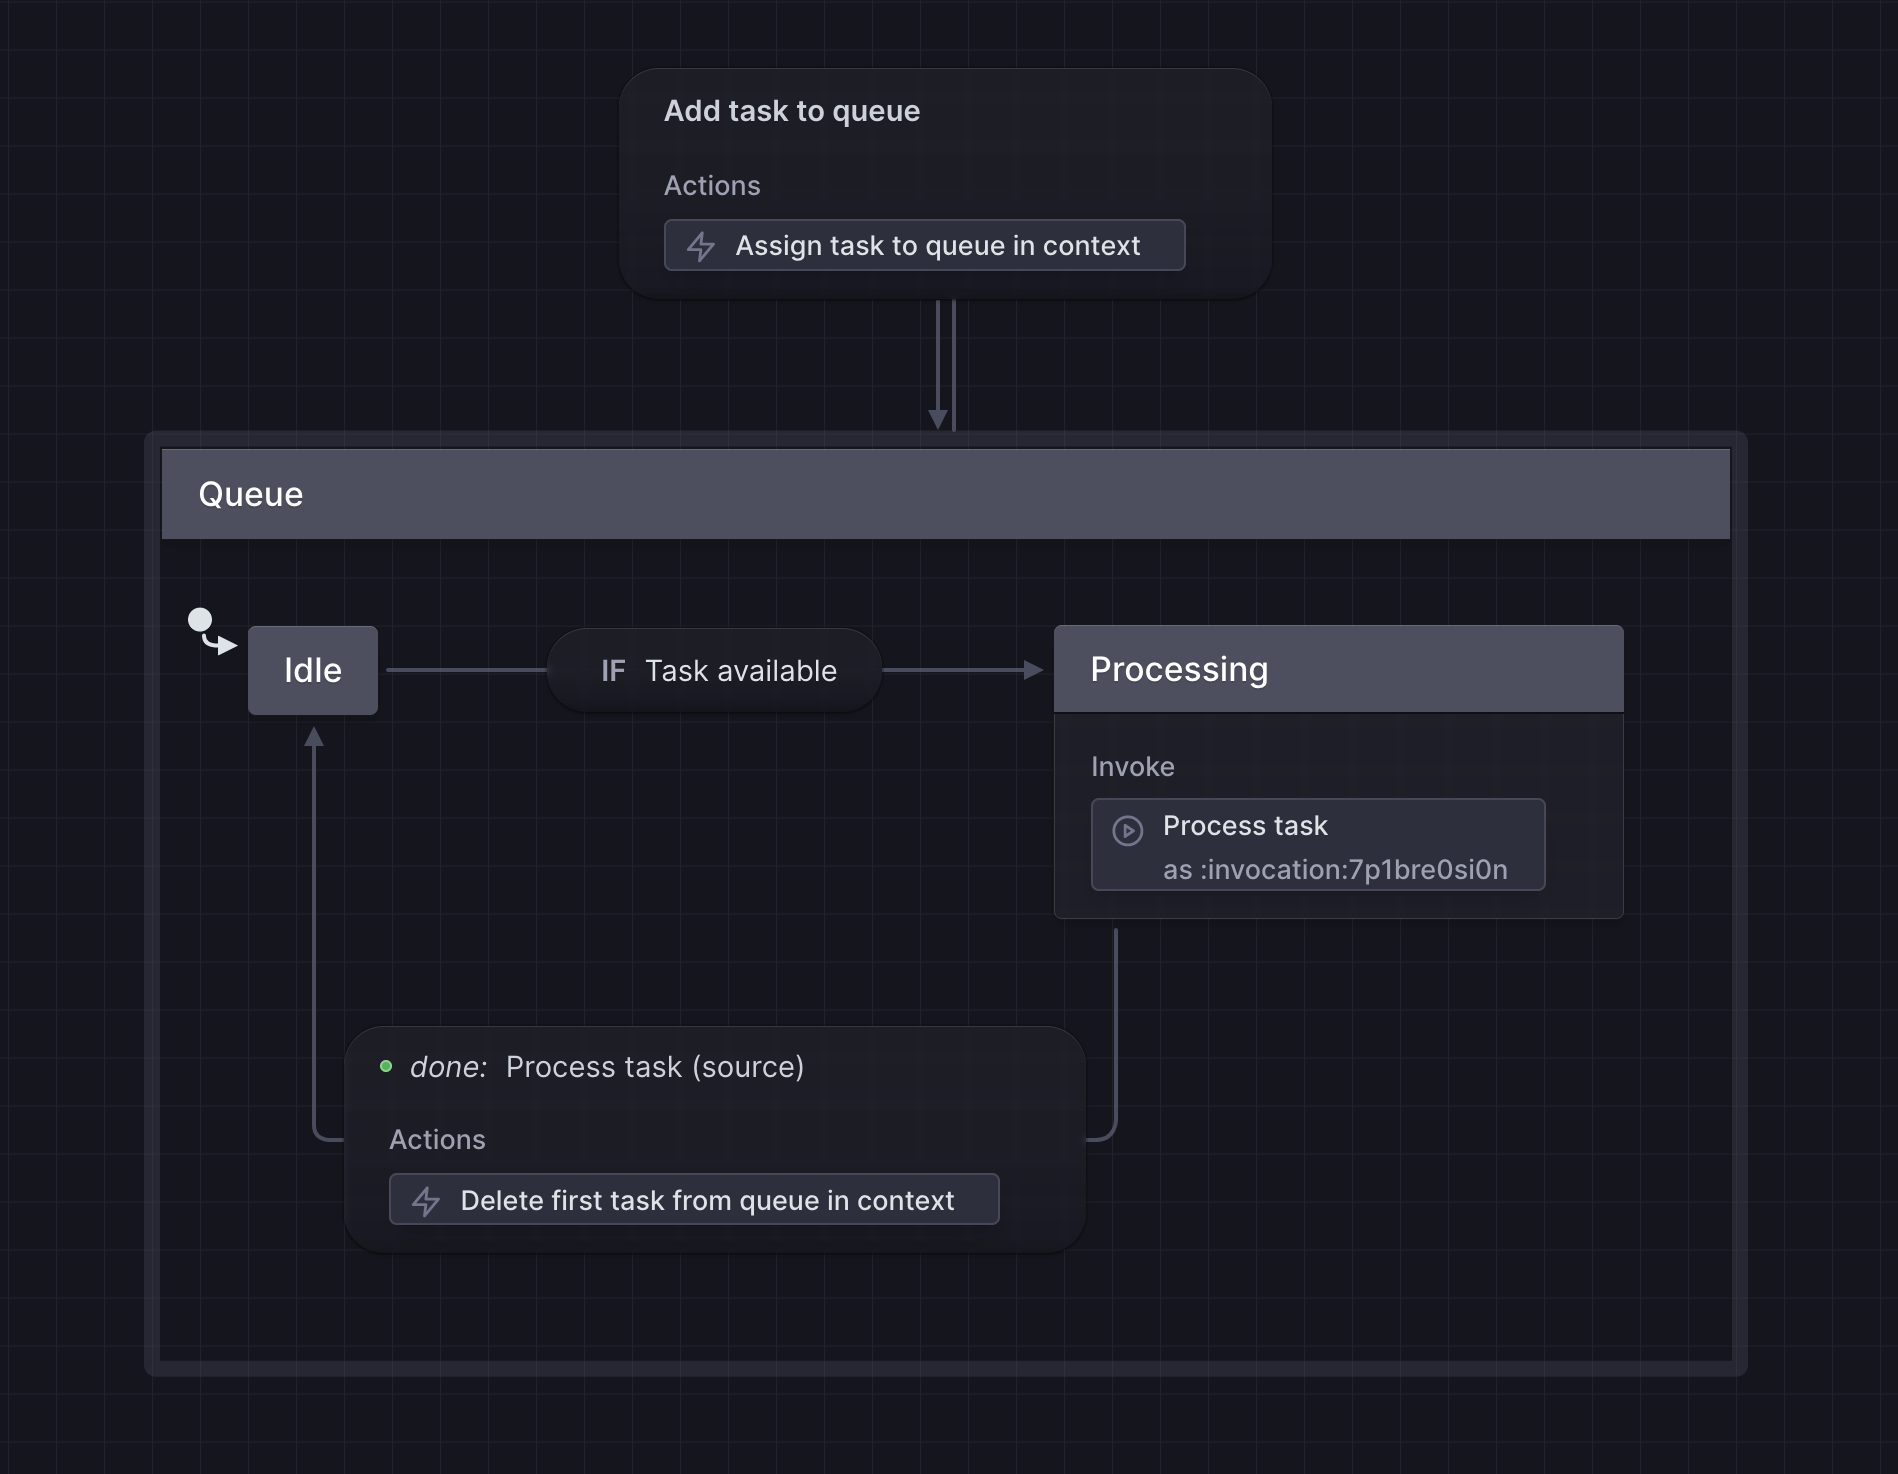Expand the Actions section under Add task to queue
The width and height of the screenshot is (1898, 1474).
tap(712, 185)
